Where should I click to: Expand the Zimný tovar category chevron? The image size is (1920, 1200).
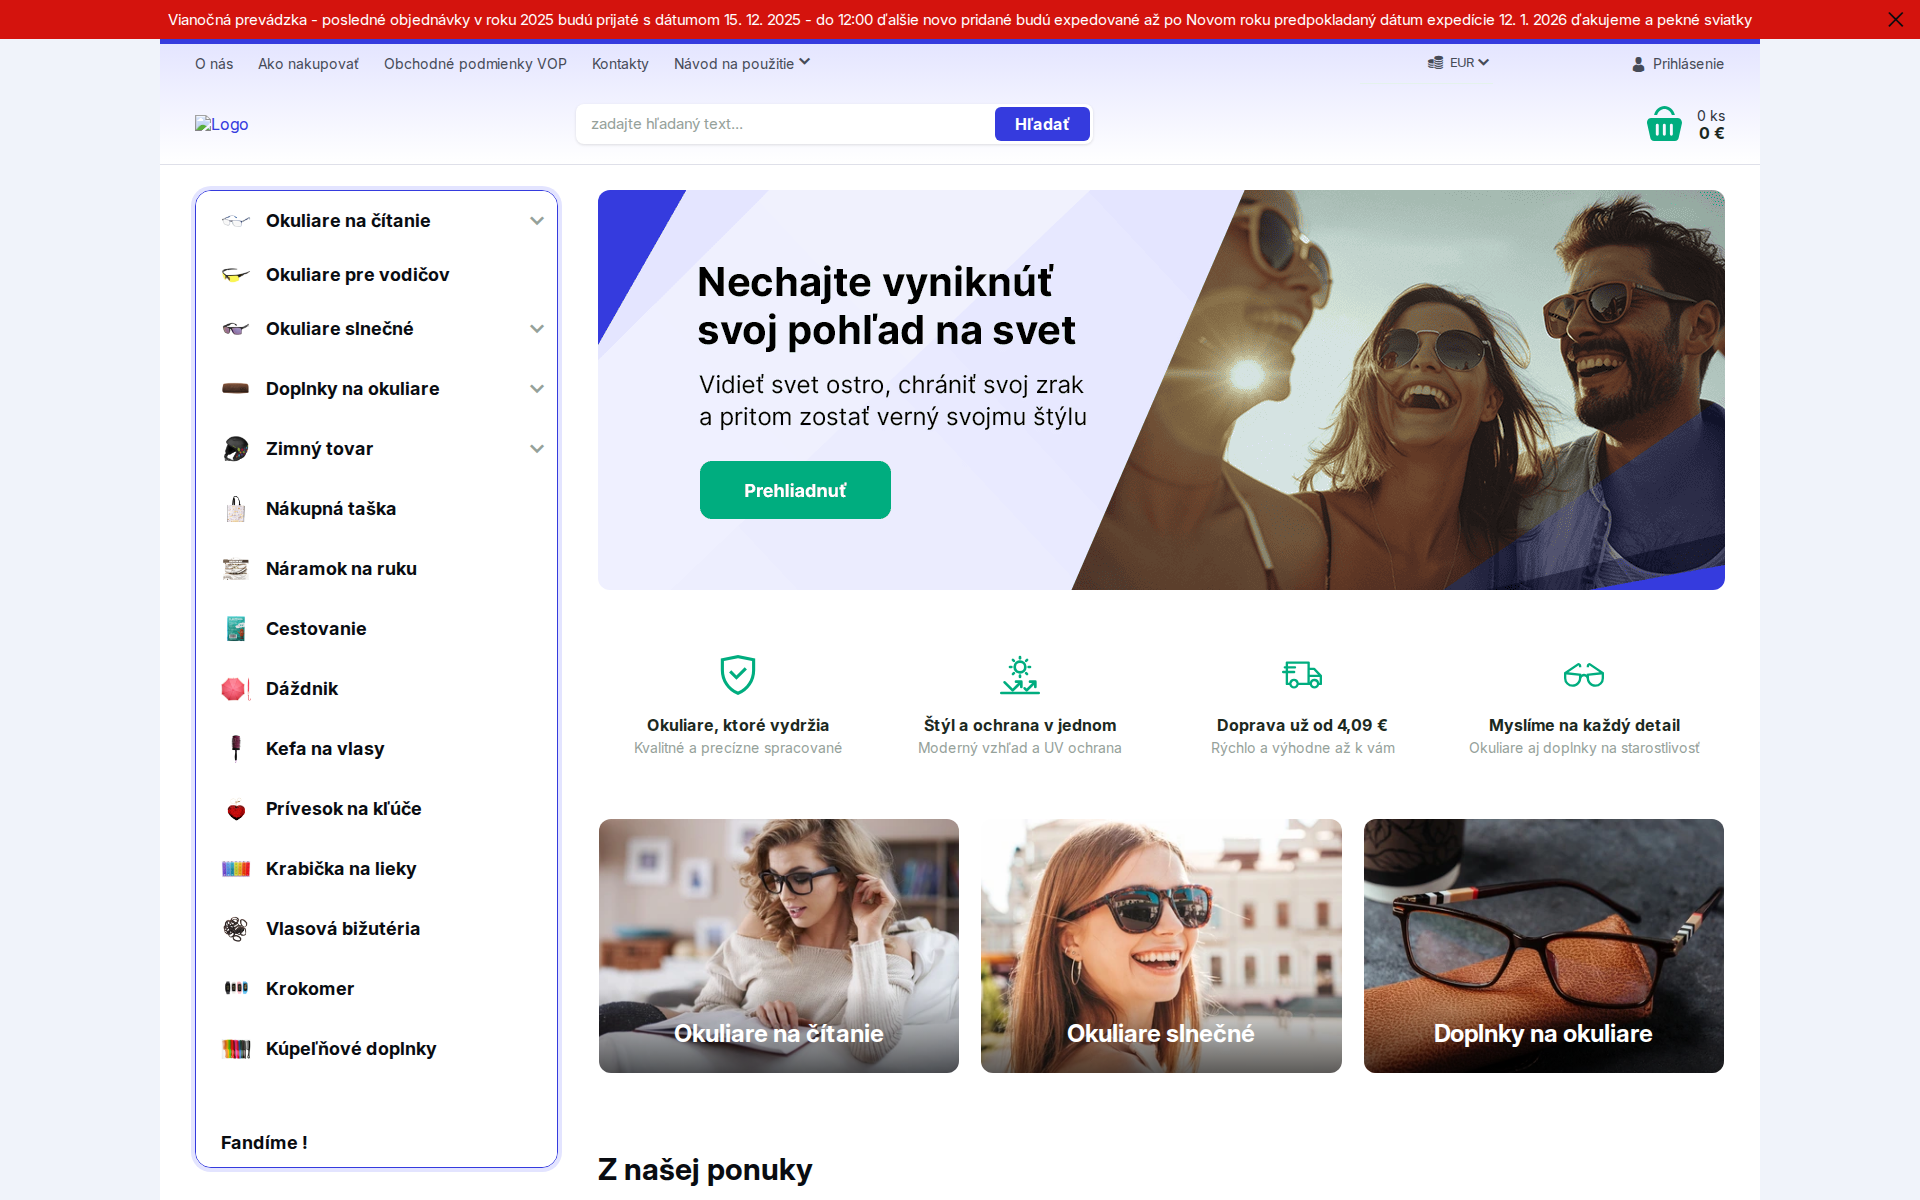[537, 448]
